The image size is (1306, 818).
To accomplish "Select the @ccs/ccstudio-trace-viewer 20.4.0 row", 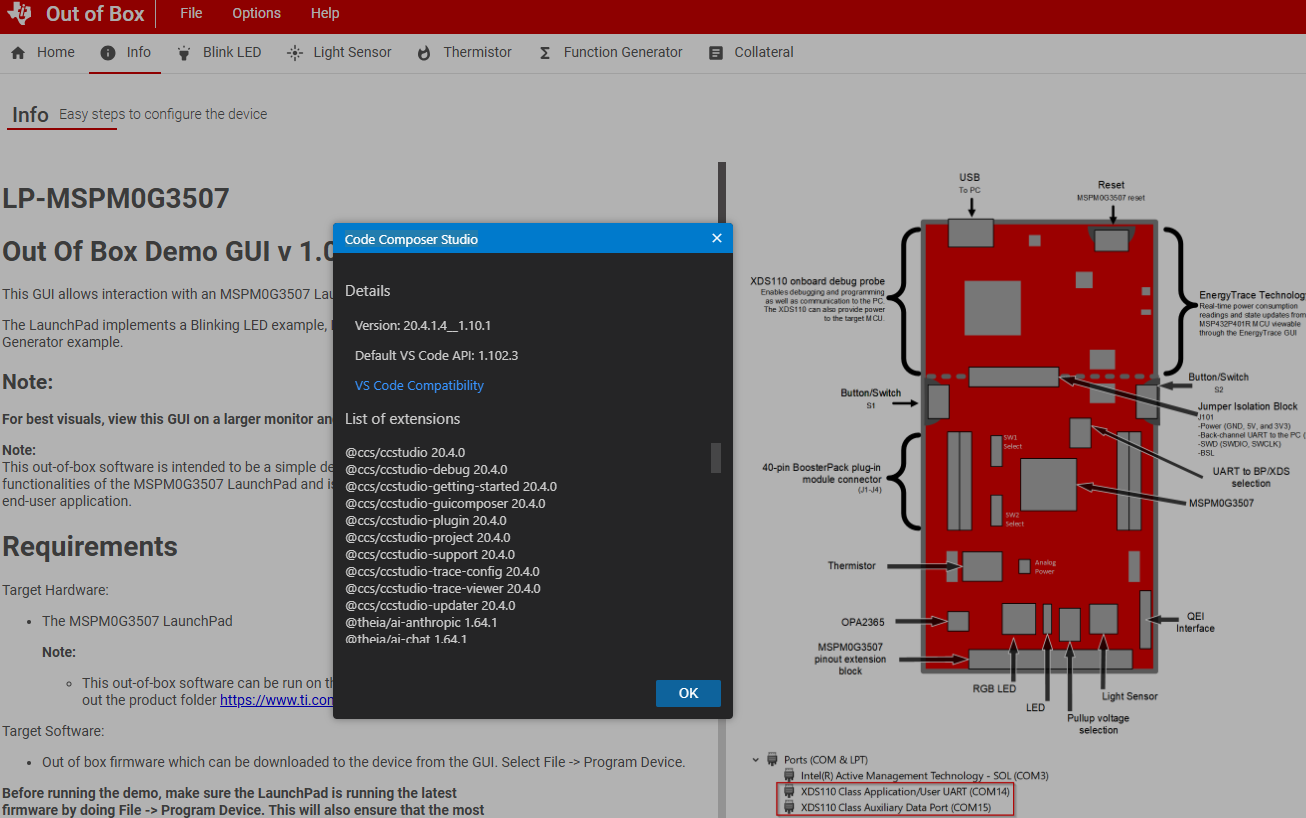I will [443, 588].
